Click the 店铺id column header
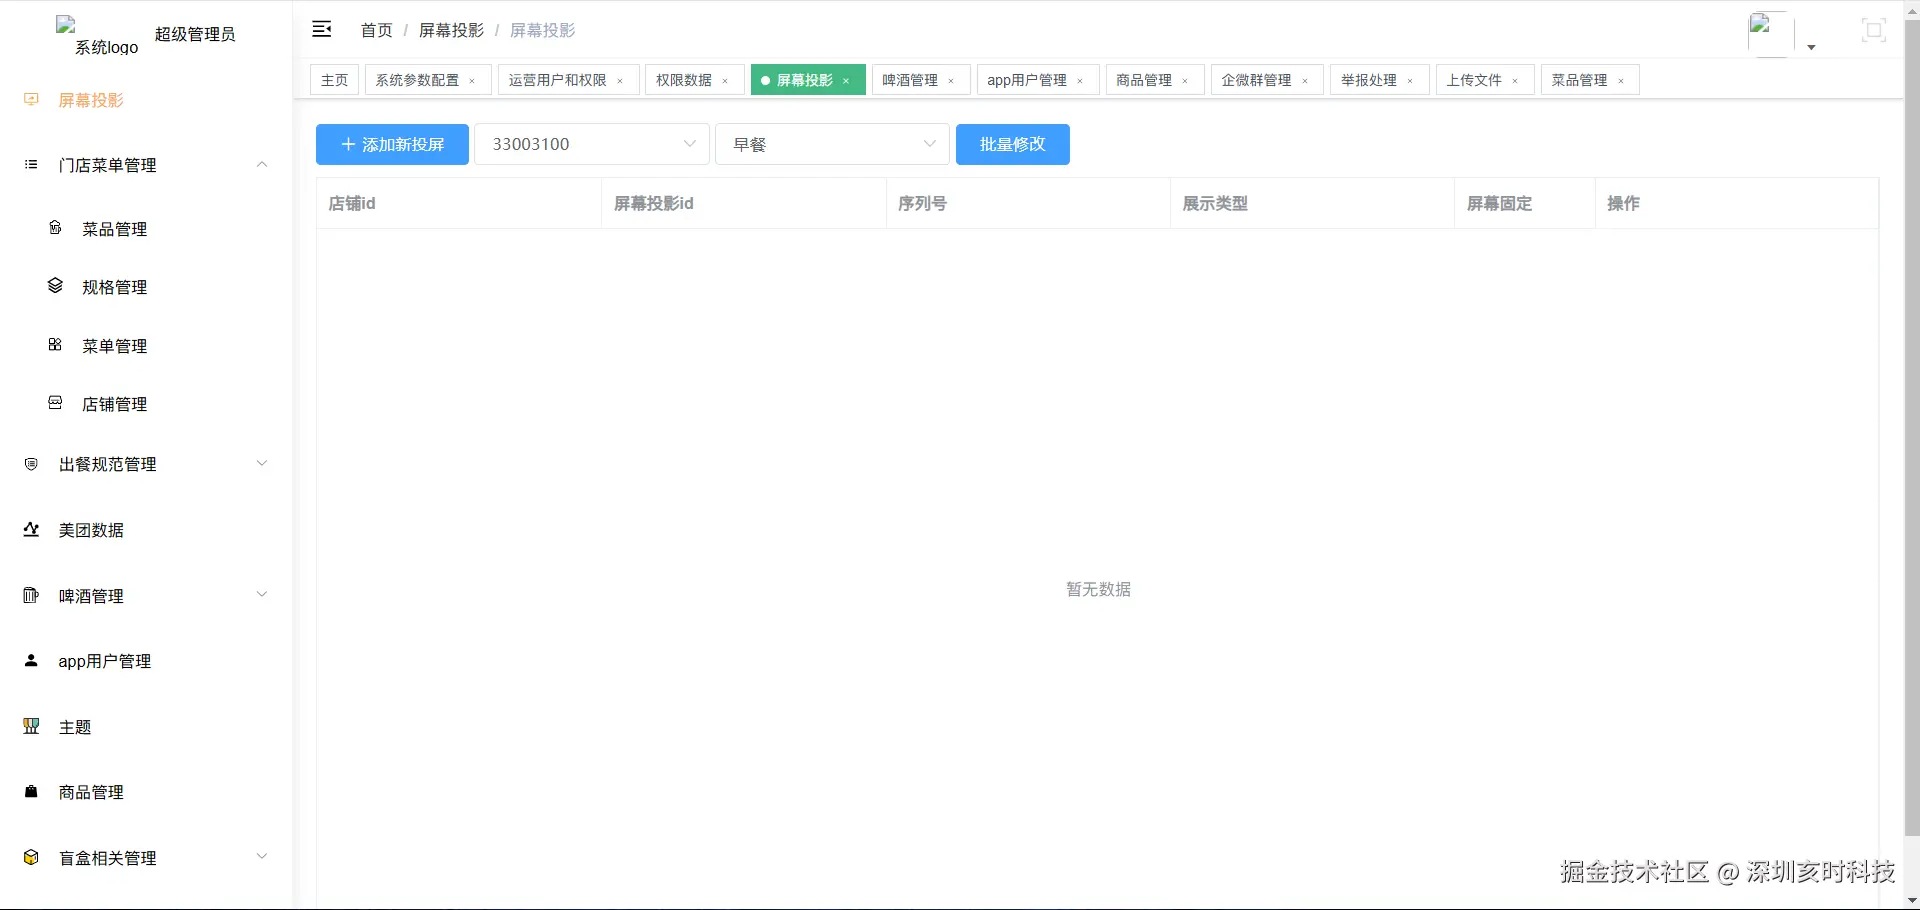 (x=459, y=203)
